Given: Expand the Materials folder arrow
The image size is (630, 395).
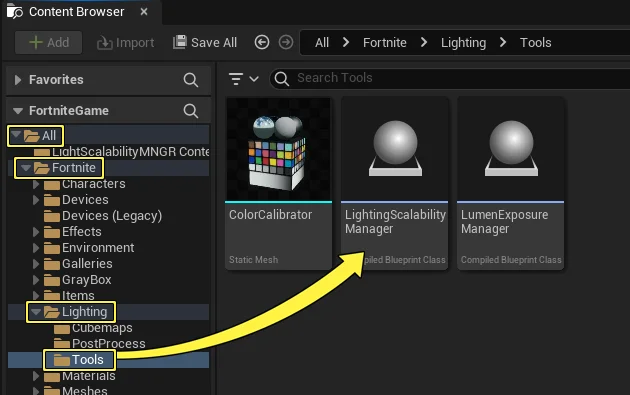Looking at the screenshot, I should pyautogui.click(x=36, y=376).
